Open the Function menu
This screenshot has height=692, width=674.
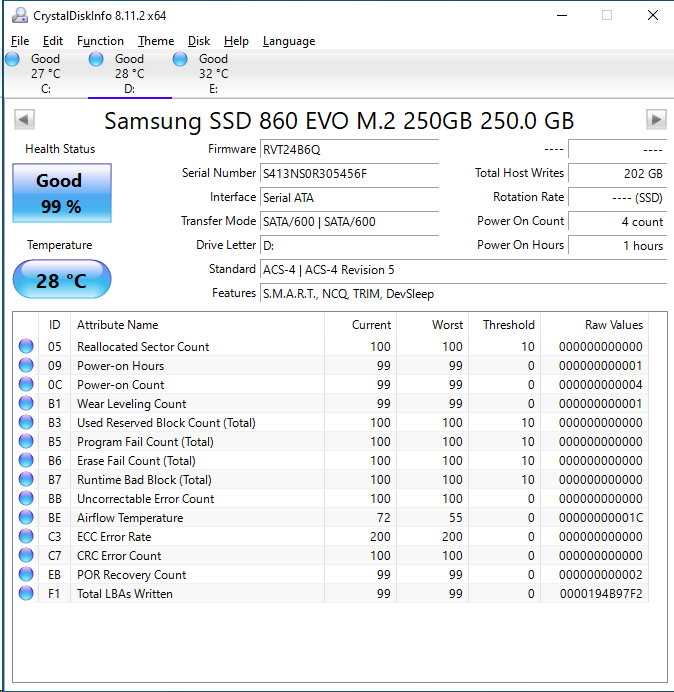point(100,41)
